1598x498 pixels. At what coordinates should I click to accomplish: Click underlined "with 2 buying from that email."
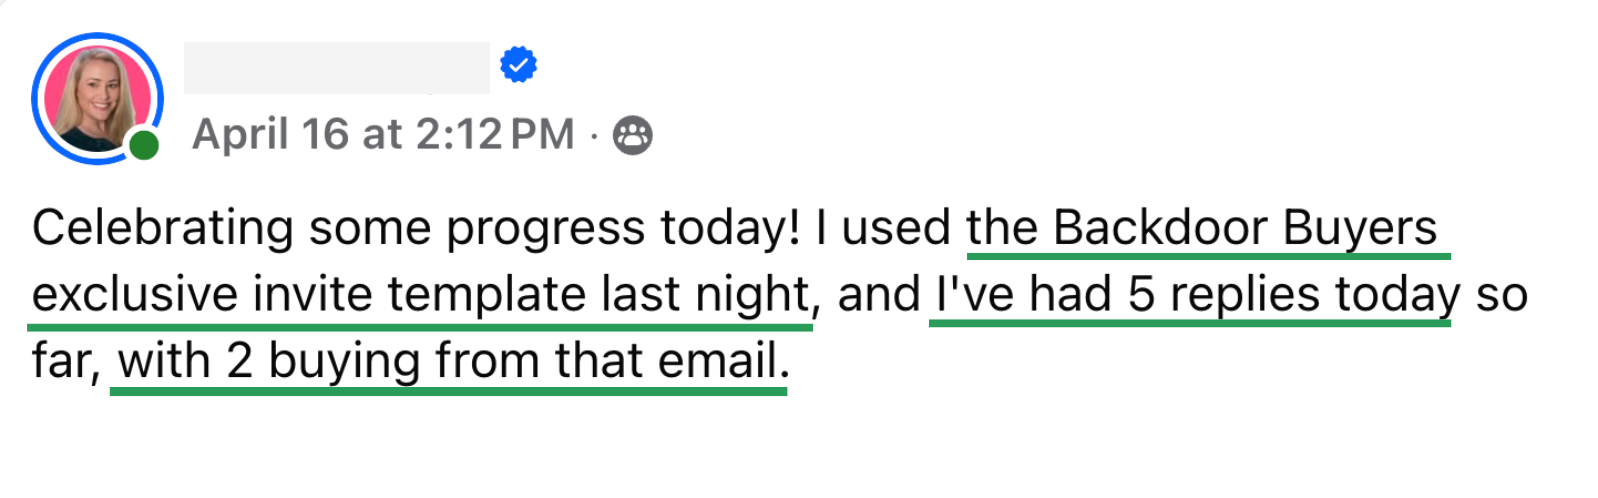449,361
